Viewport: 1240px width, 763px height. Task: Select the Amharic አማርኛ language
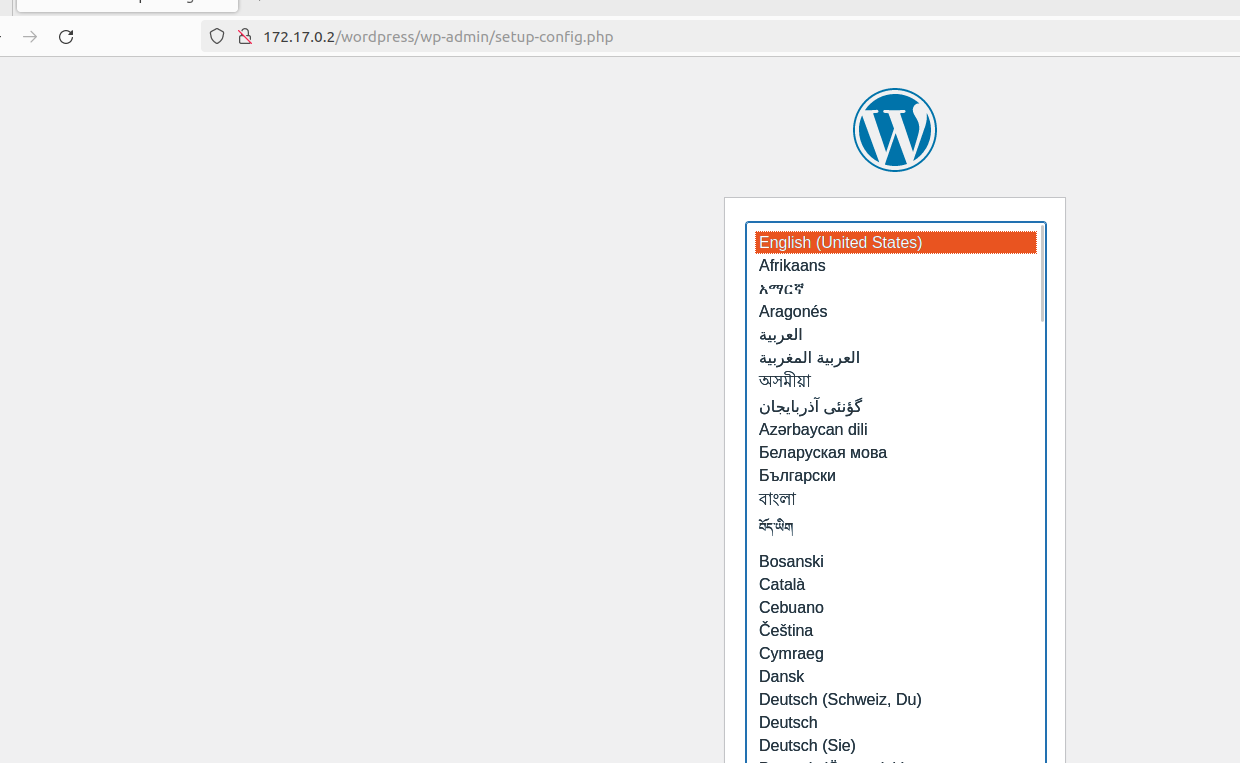895,289
